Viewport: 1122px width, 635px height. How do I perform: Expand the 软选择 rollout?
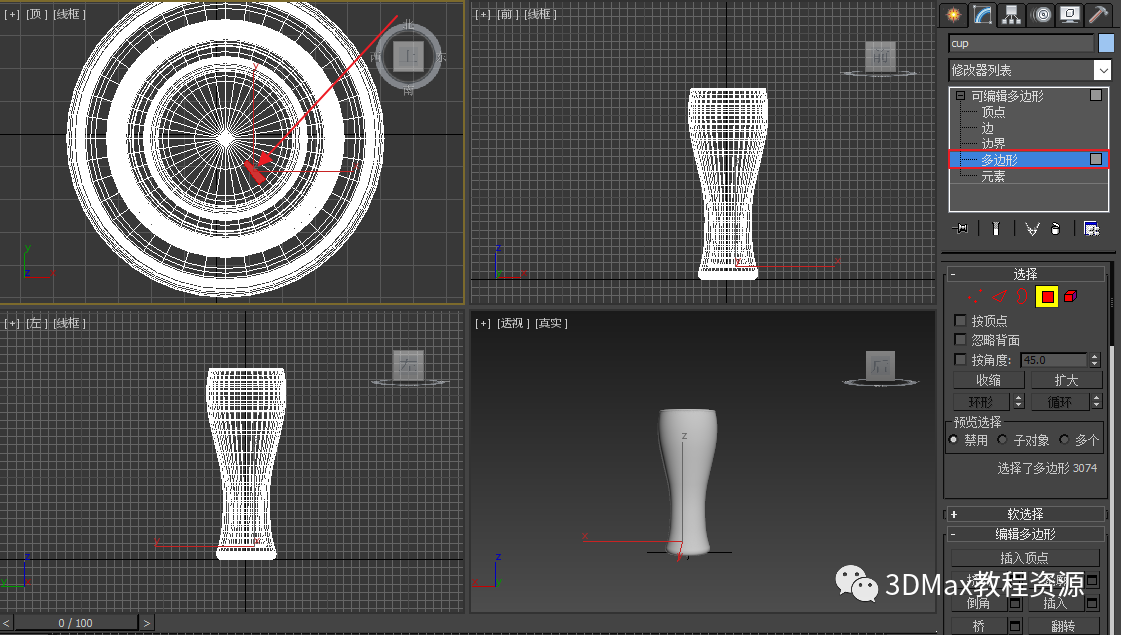(x=1025, y=514)
